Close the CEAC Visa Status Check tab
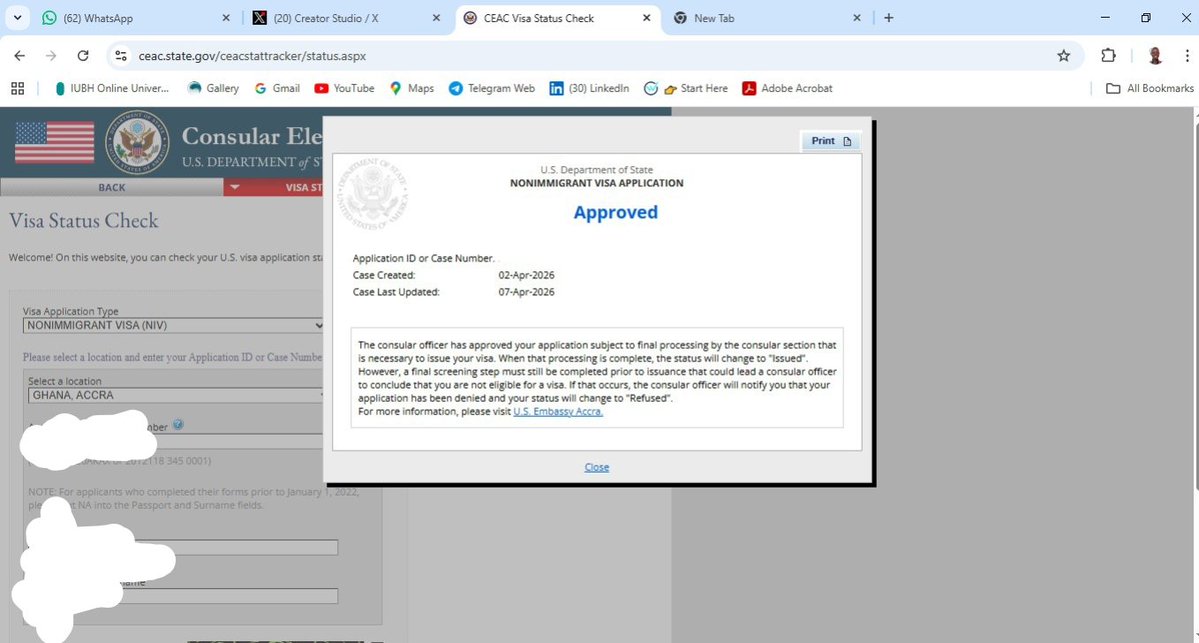This screenshot has width=1199, height=643. 646,18
